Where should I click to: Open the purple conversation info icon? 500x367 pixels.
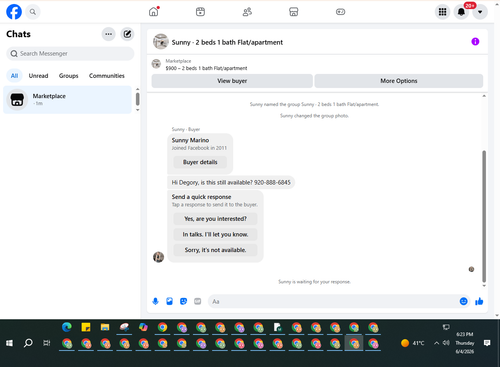[475, 42]
